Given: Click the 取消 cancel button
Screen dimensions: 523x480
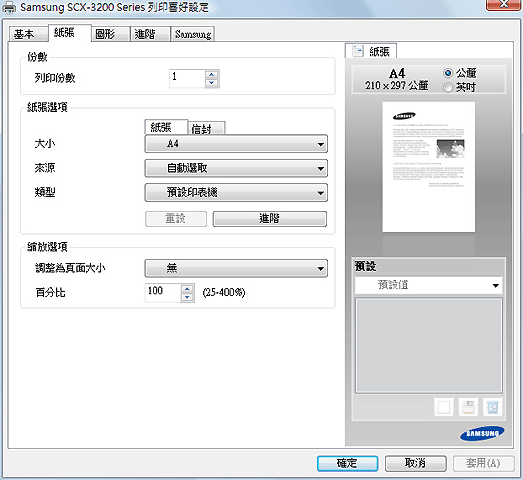Looking at the screenshot, I should [416, 463].
